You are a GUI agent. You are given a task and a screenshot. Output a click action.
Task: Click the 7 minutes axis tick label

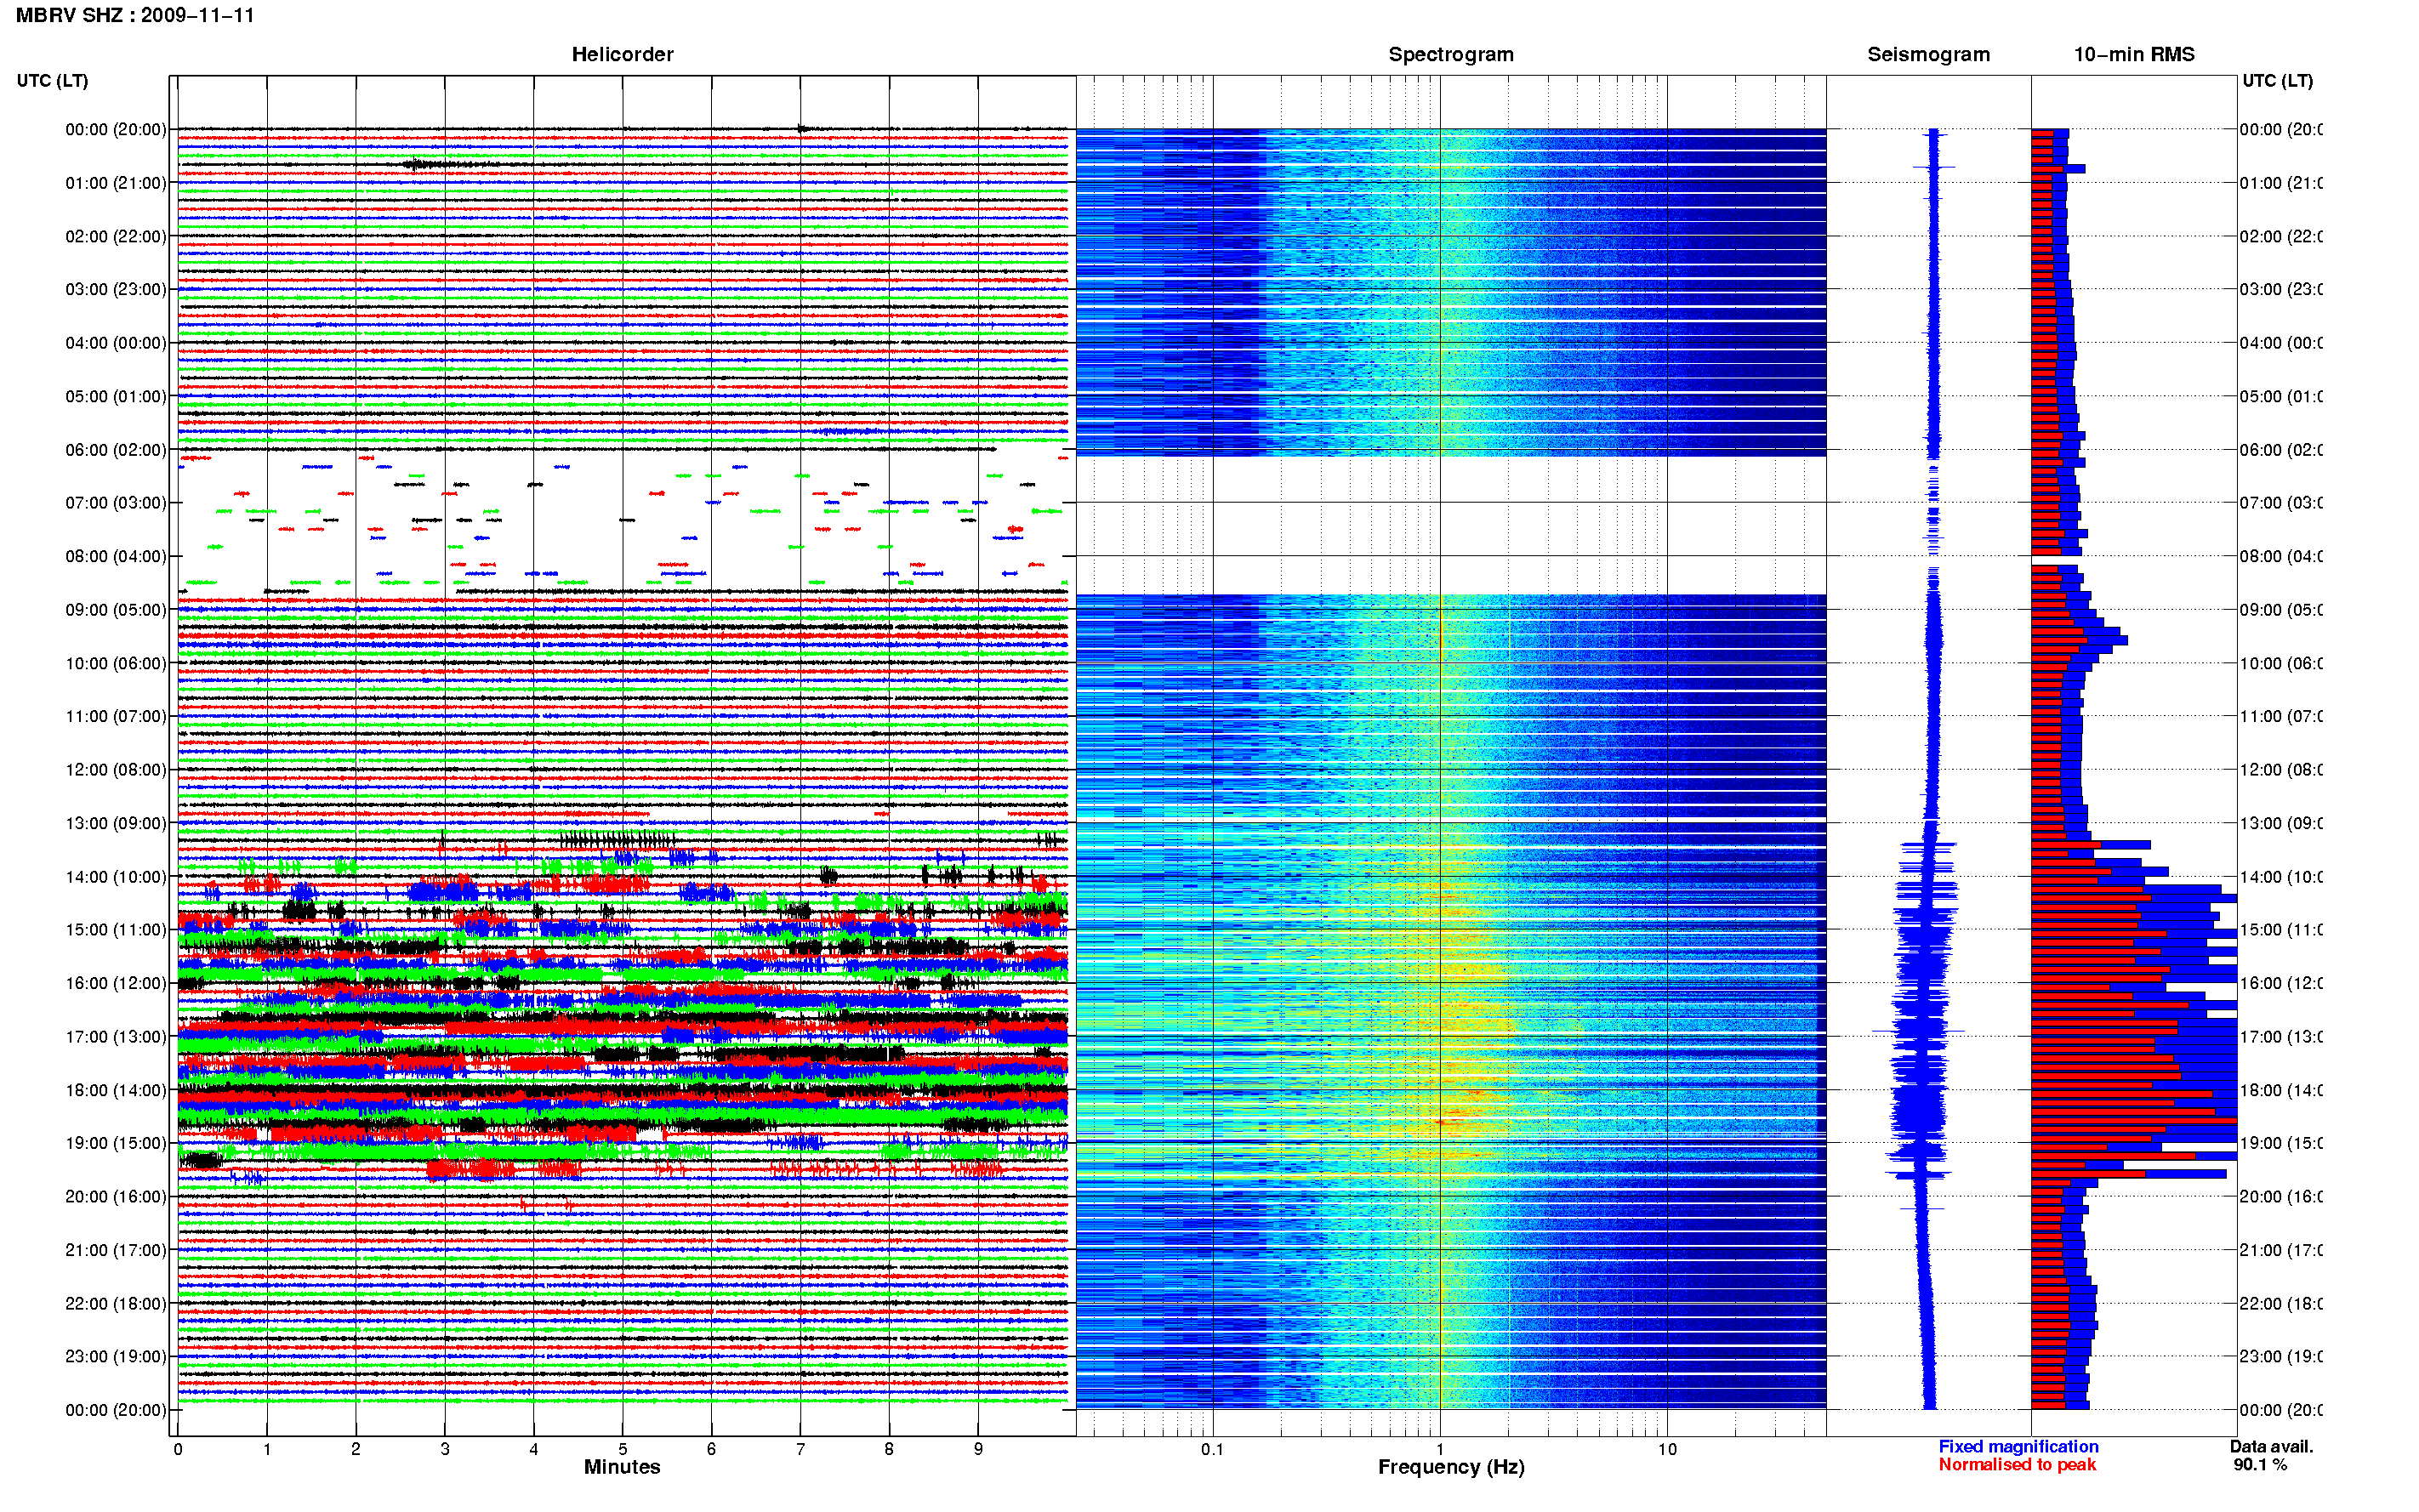[800, 1449]
